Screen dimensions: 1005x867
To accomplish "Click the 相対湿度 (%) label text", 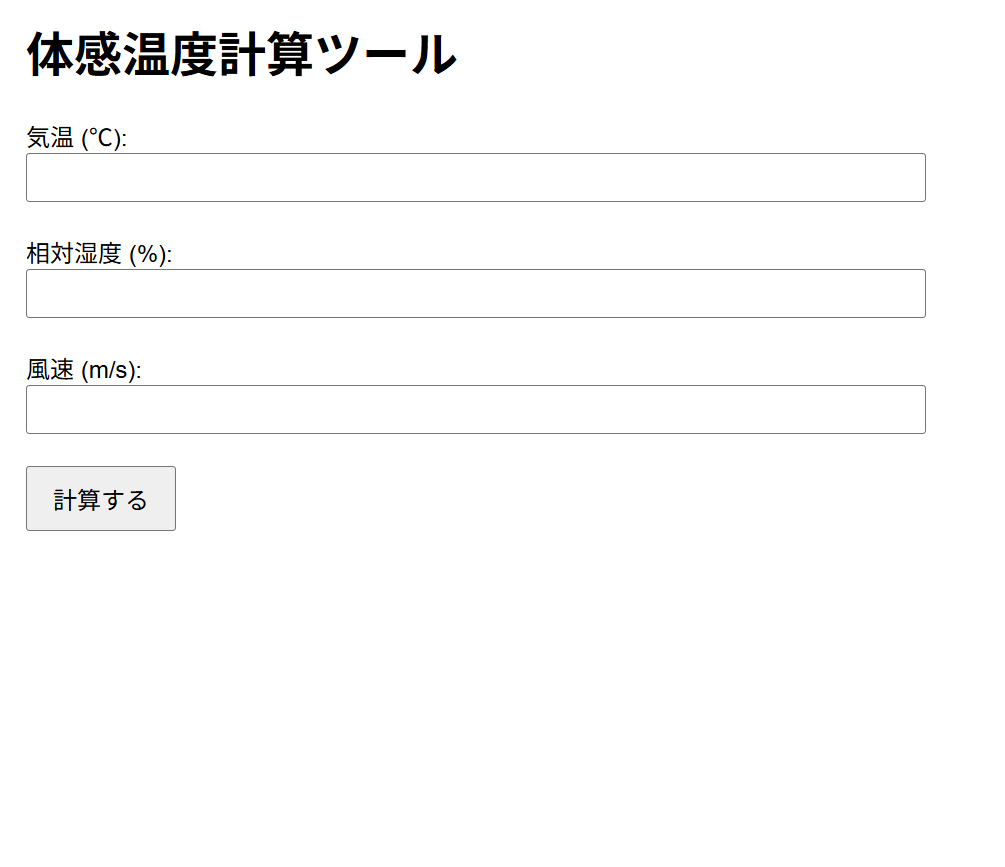I will 99,254.
